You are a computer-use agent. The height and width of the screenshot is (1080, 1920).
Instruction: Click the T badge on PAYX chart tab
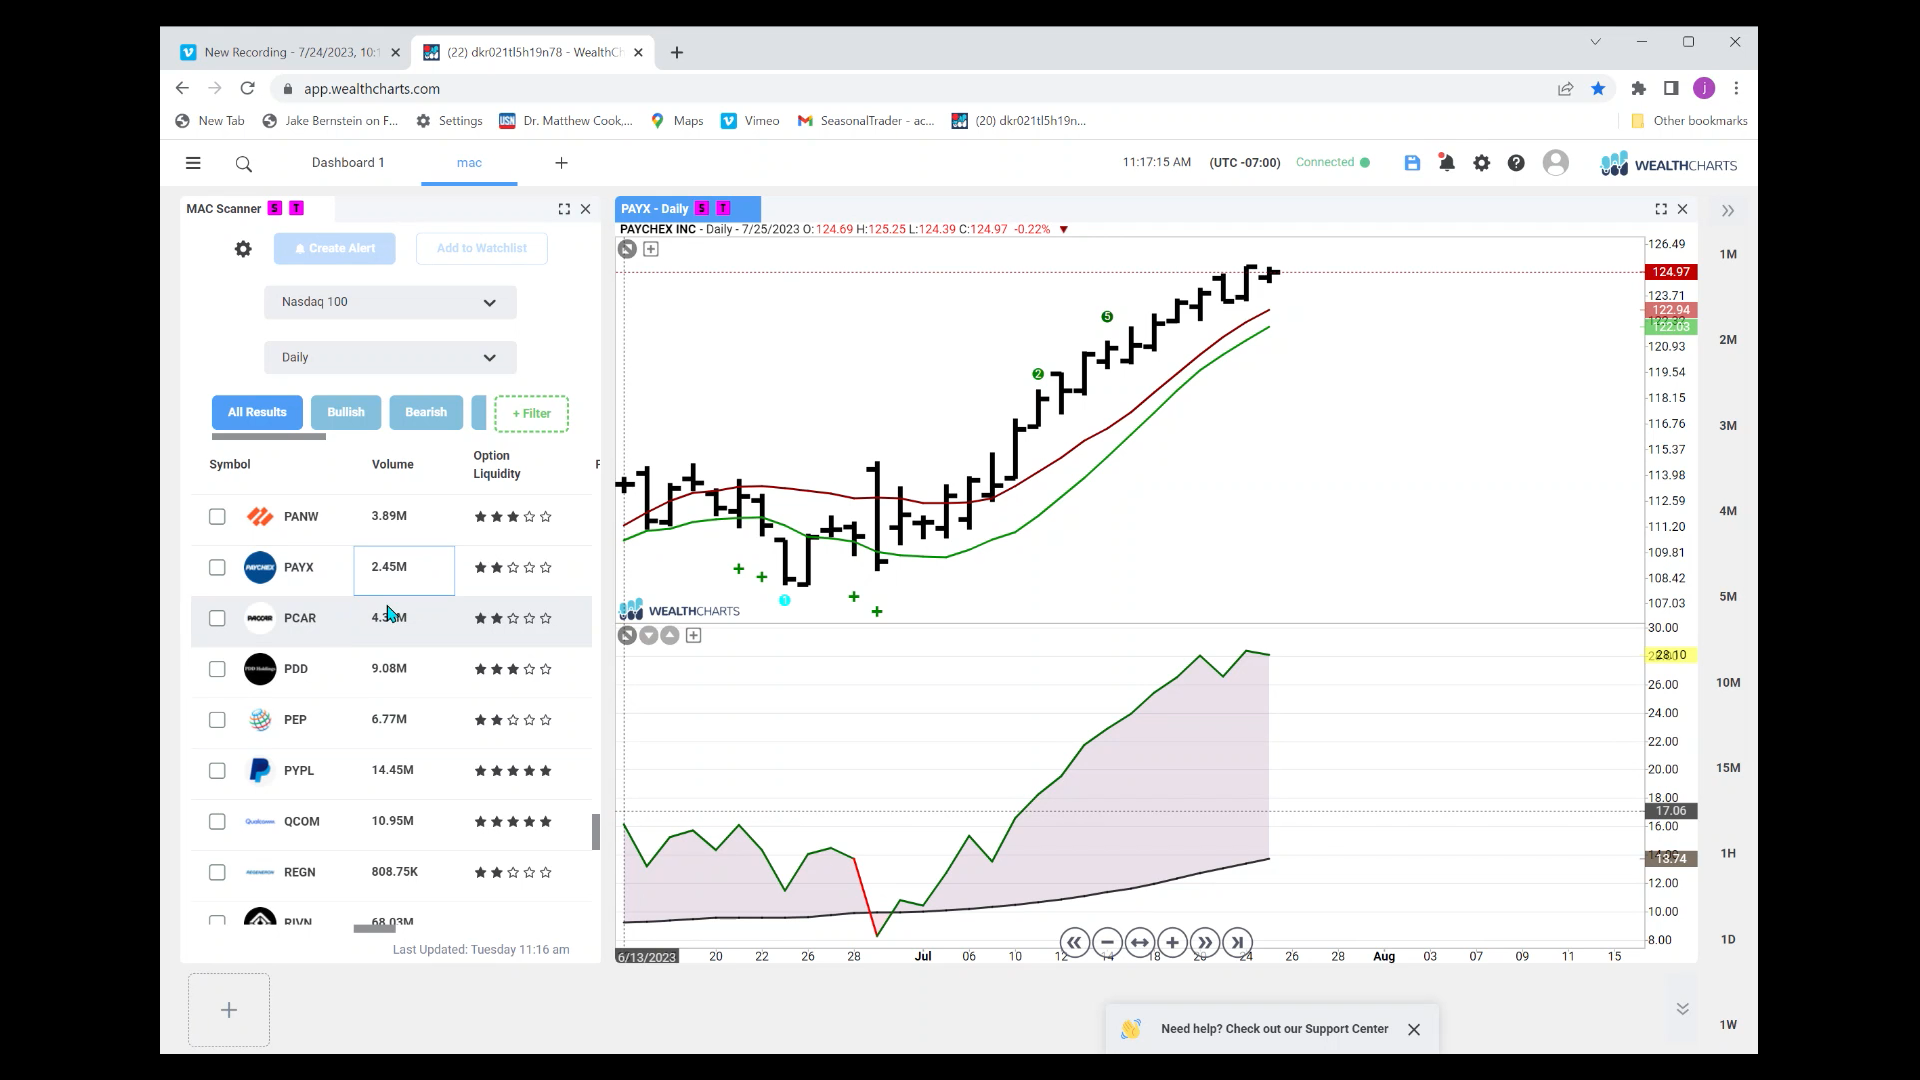coord(724,208)
